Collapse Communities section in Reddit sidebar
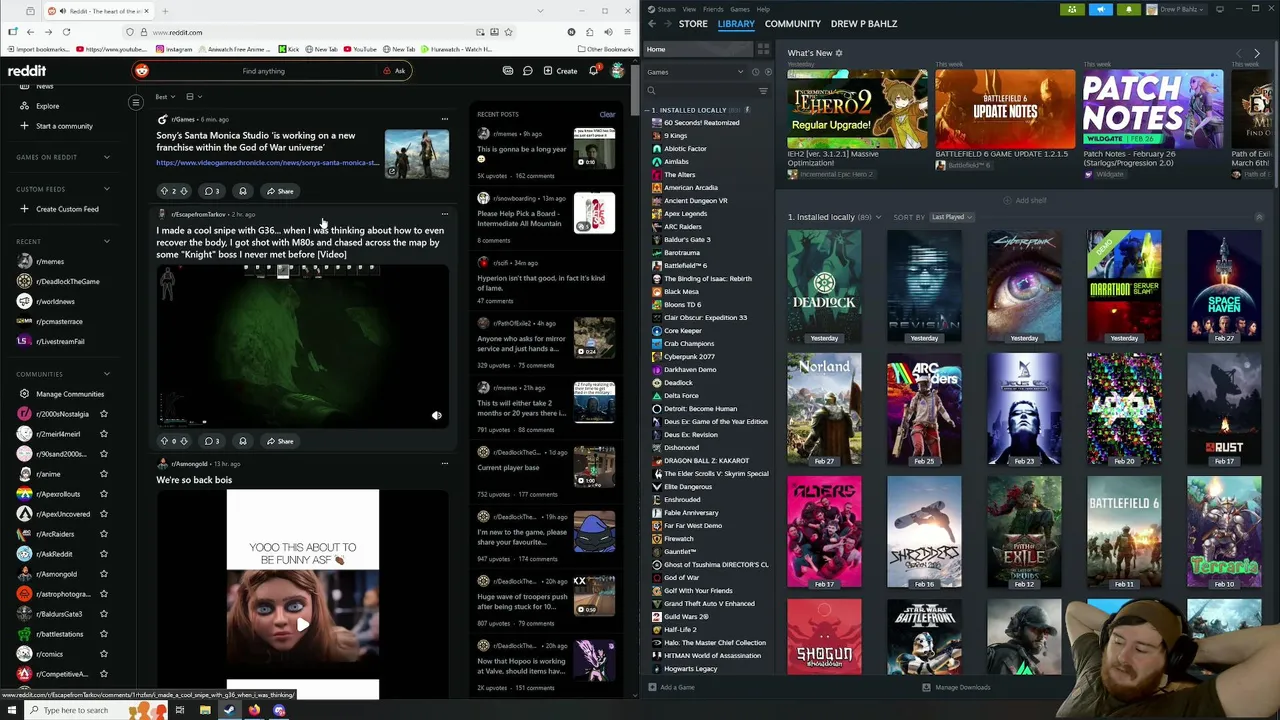 [107, 374]
